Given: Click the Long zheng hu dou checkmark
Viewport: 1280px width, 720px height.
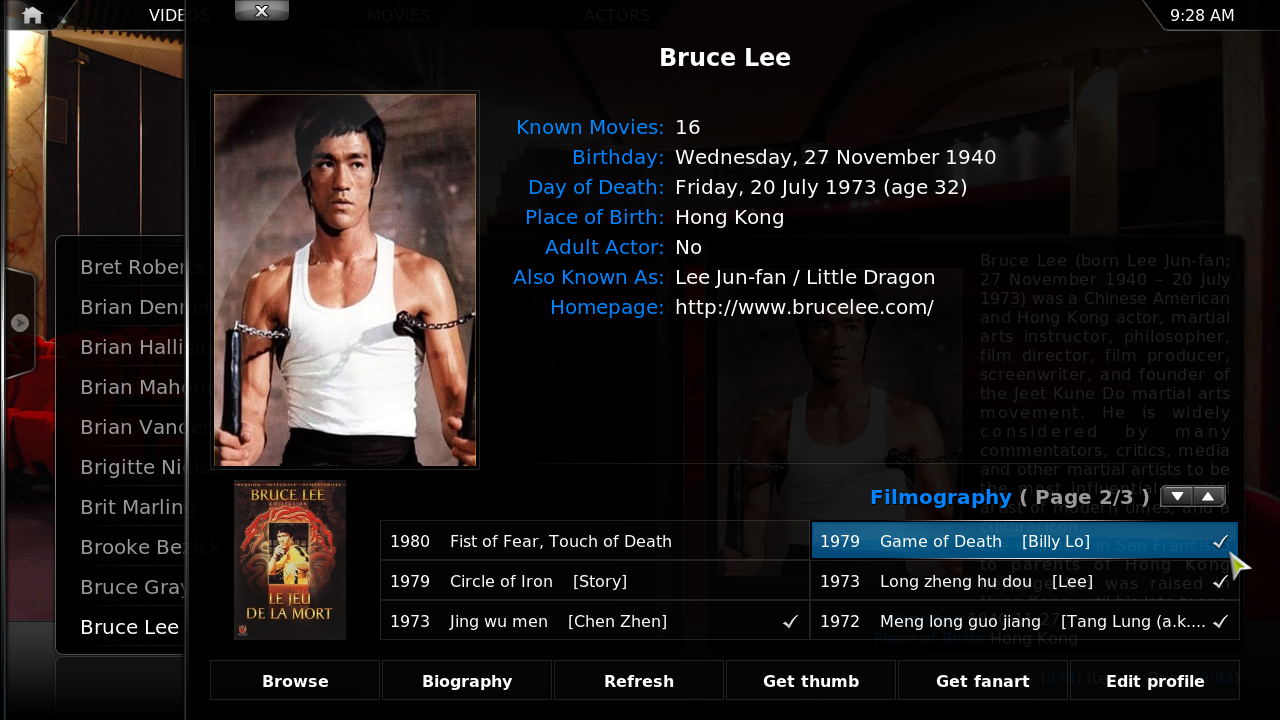Looking at the screenshot, I should 1220,581.
